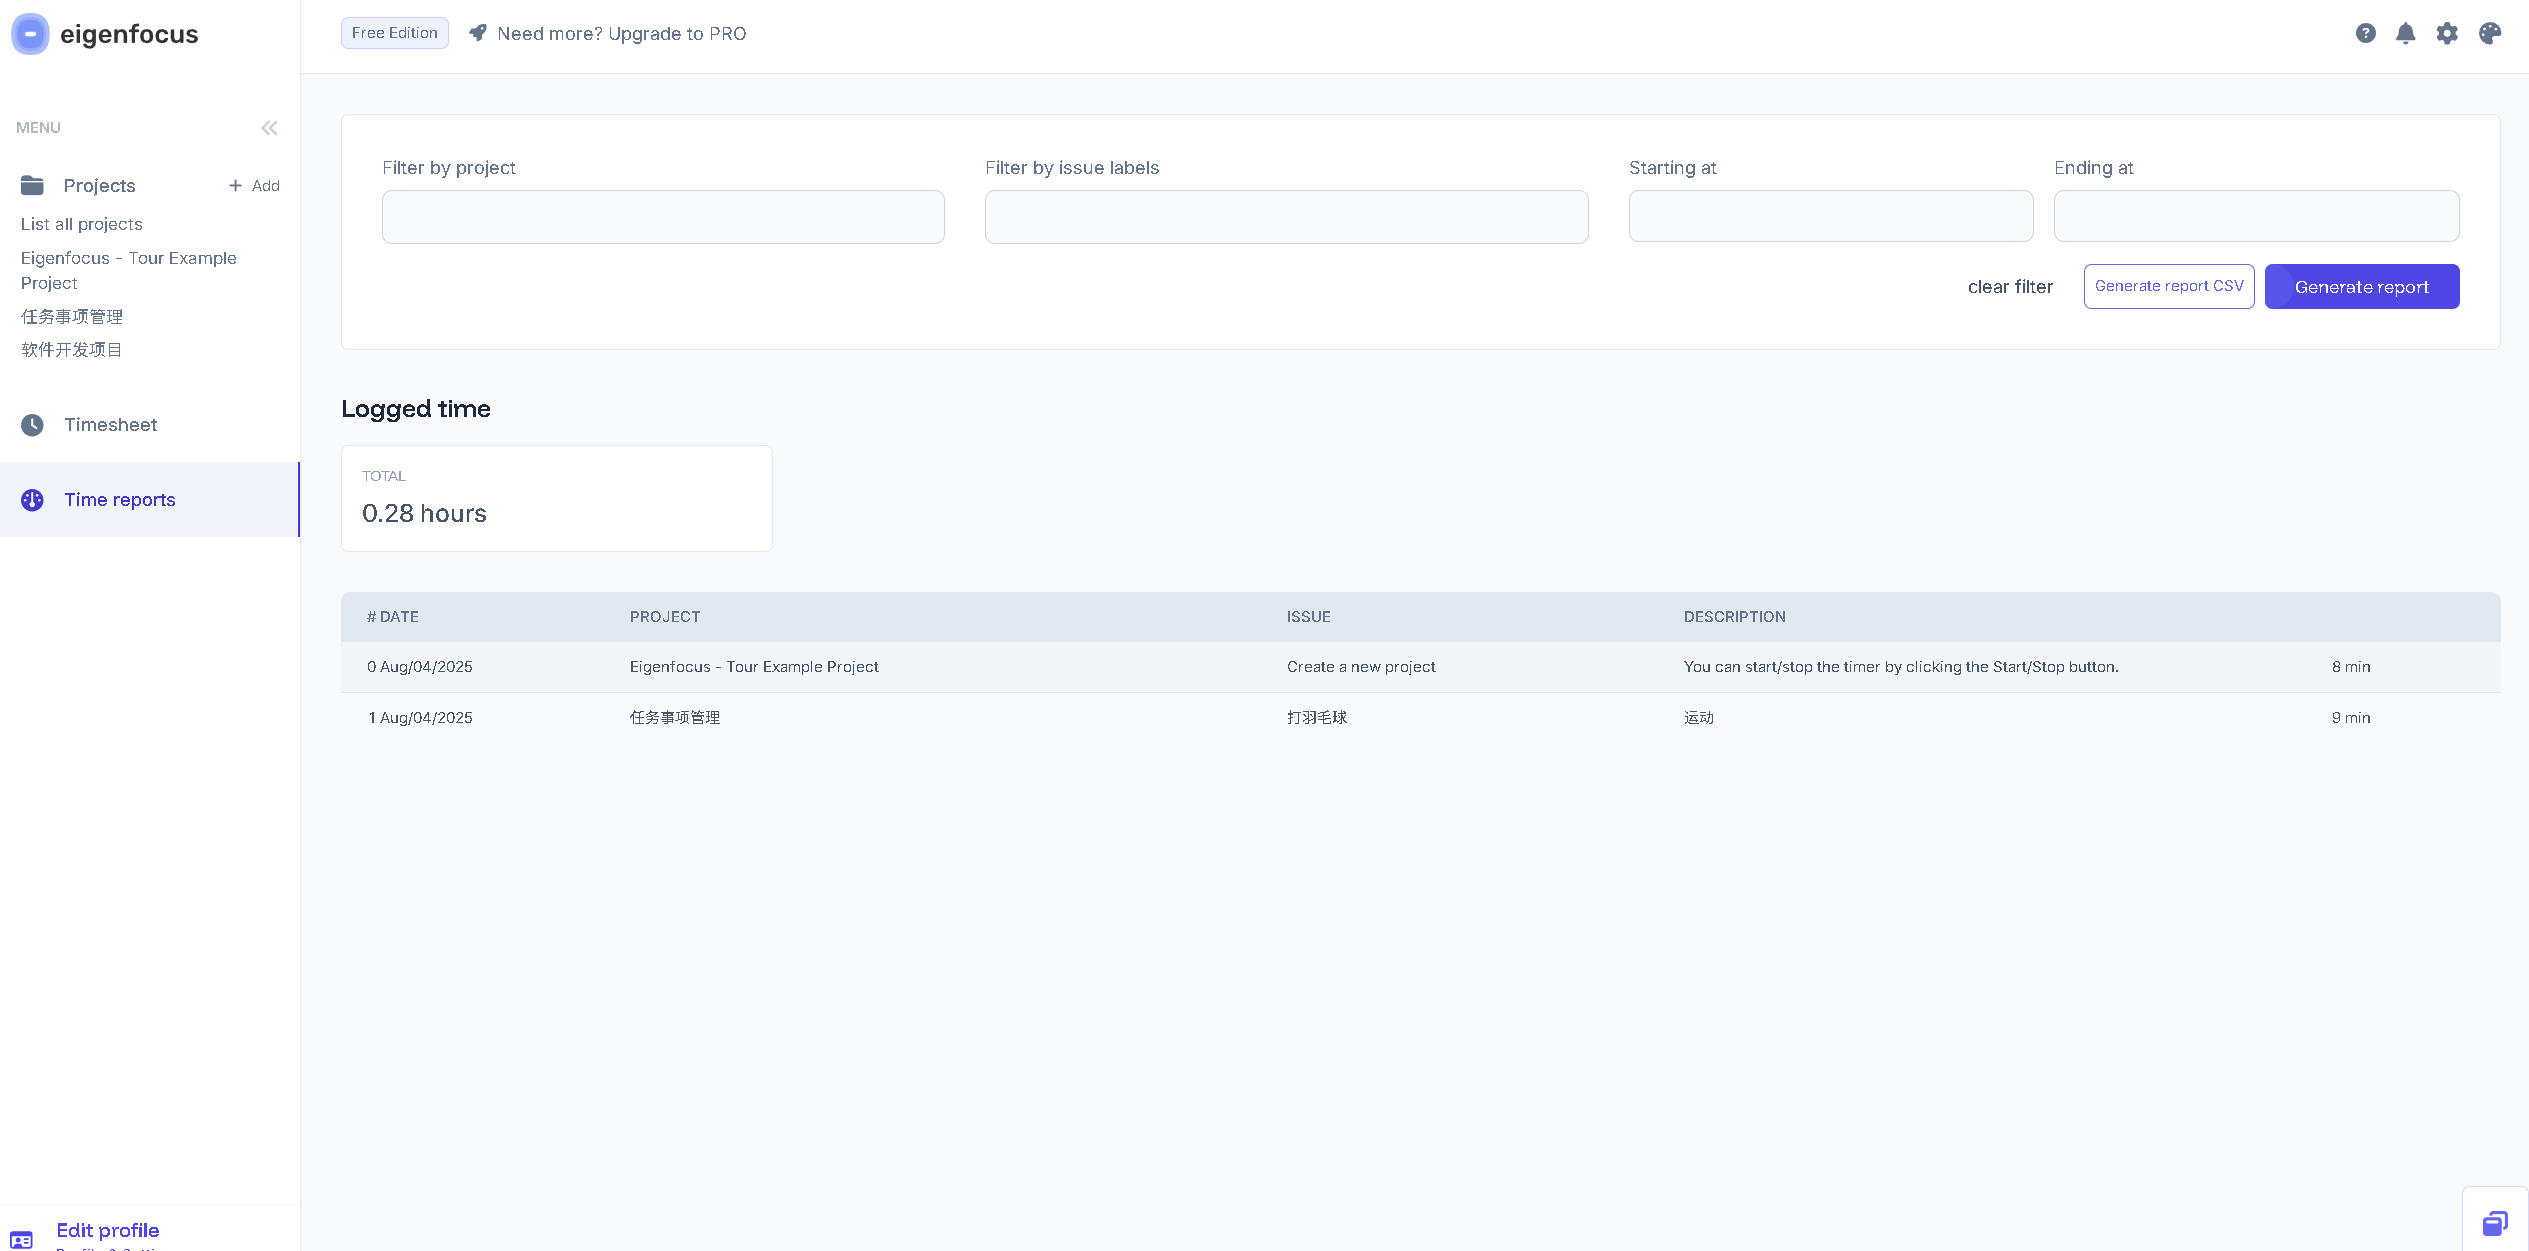Open the settings gear icon
Screen dimensions: 2529x1251
pyautogui.click(x=2447, y=34)
